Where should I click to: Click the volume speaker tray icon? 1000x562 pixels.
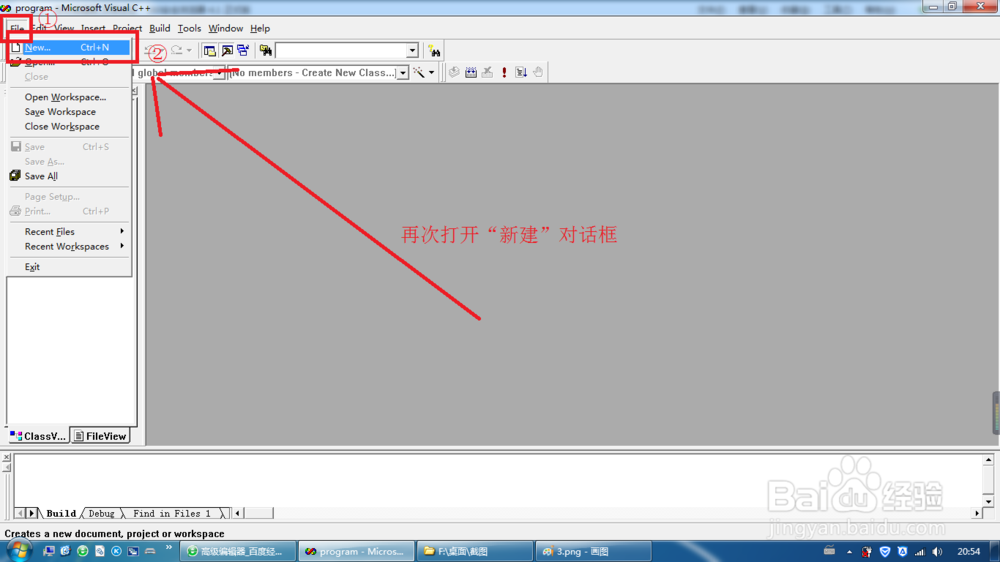tap(937, 552)
